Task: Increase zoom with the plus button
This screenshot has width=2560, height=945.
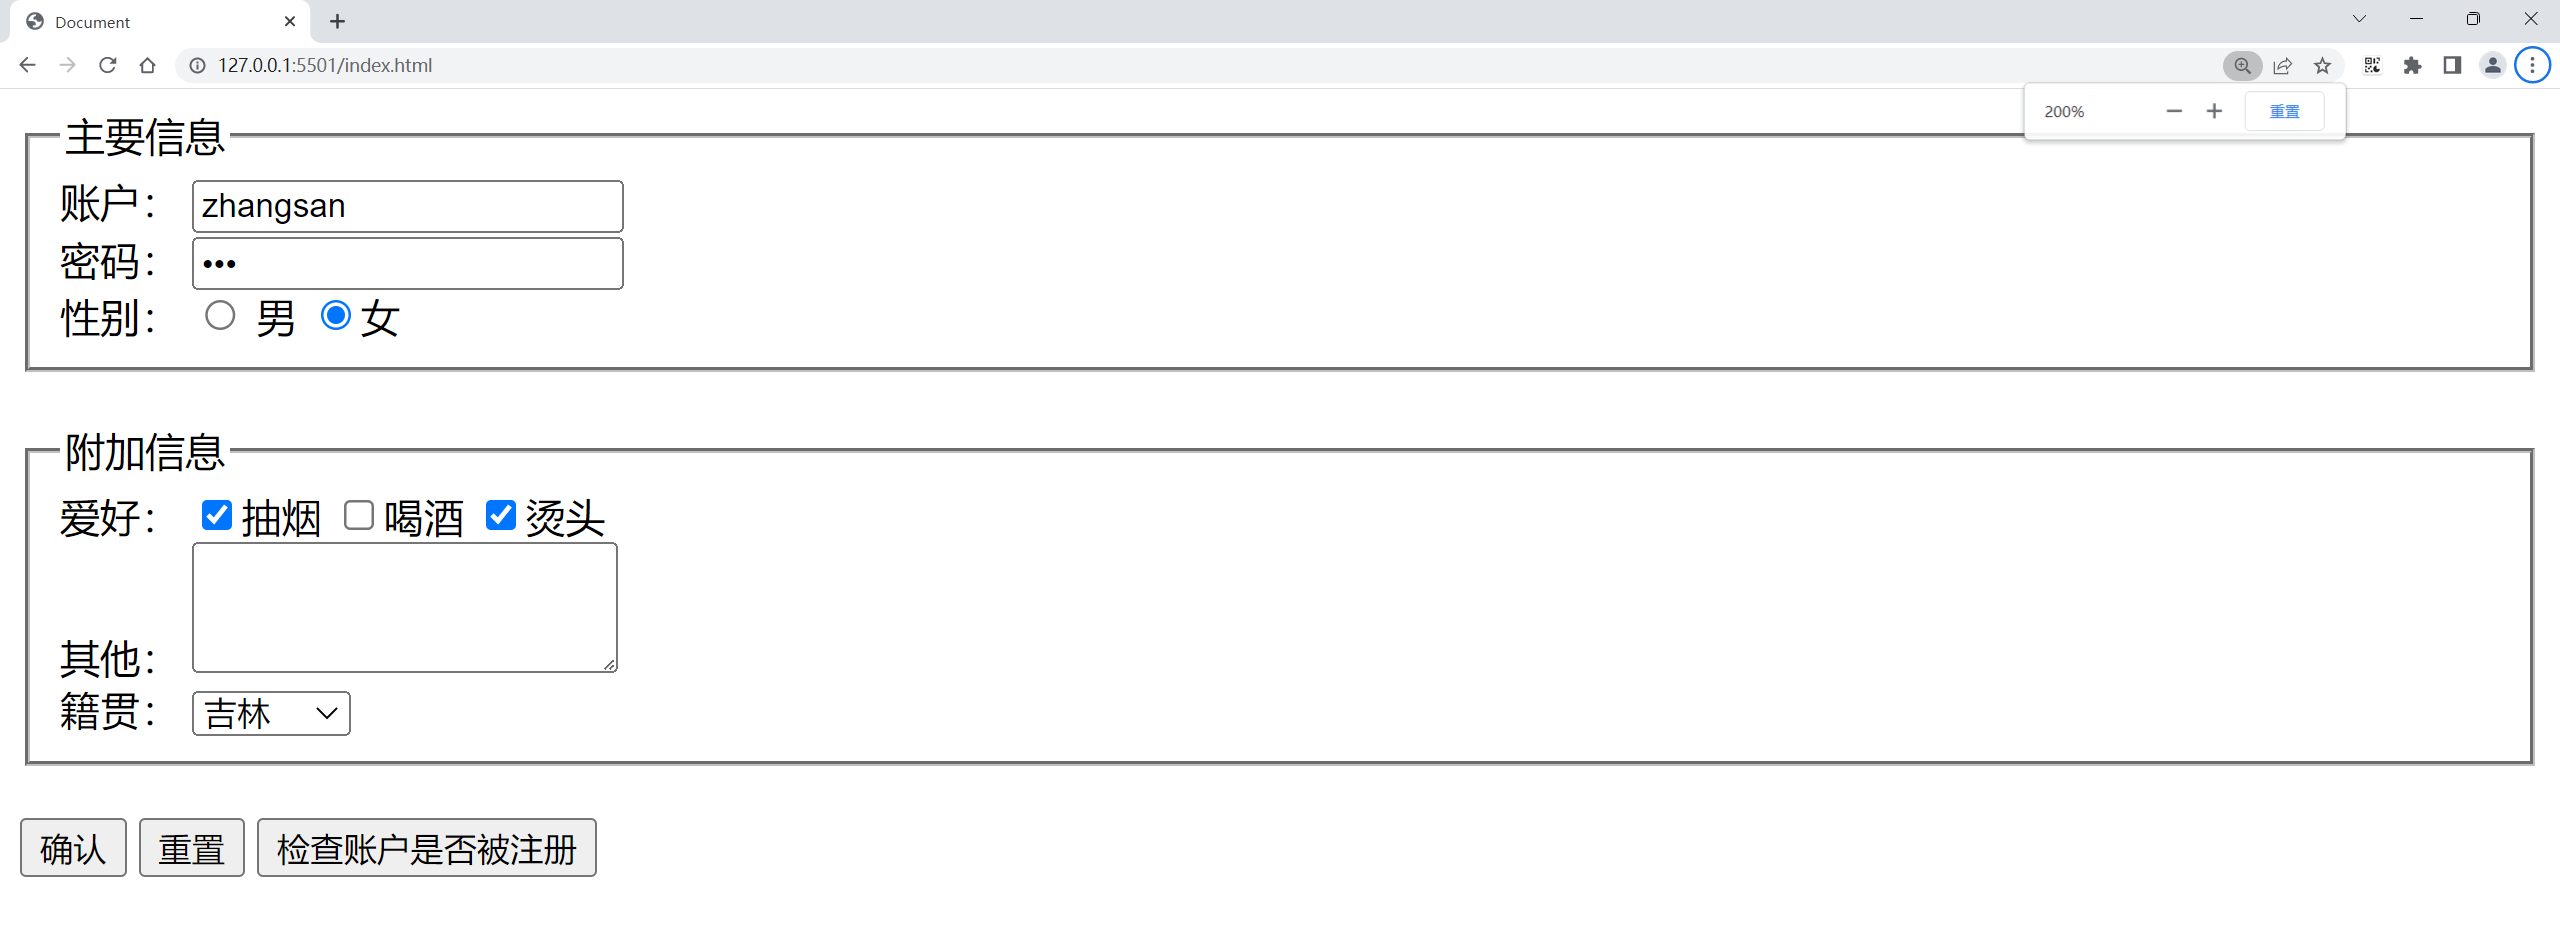Action: 2214,111
